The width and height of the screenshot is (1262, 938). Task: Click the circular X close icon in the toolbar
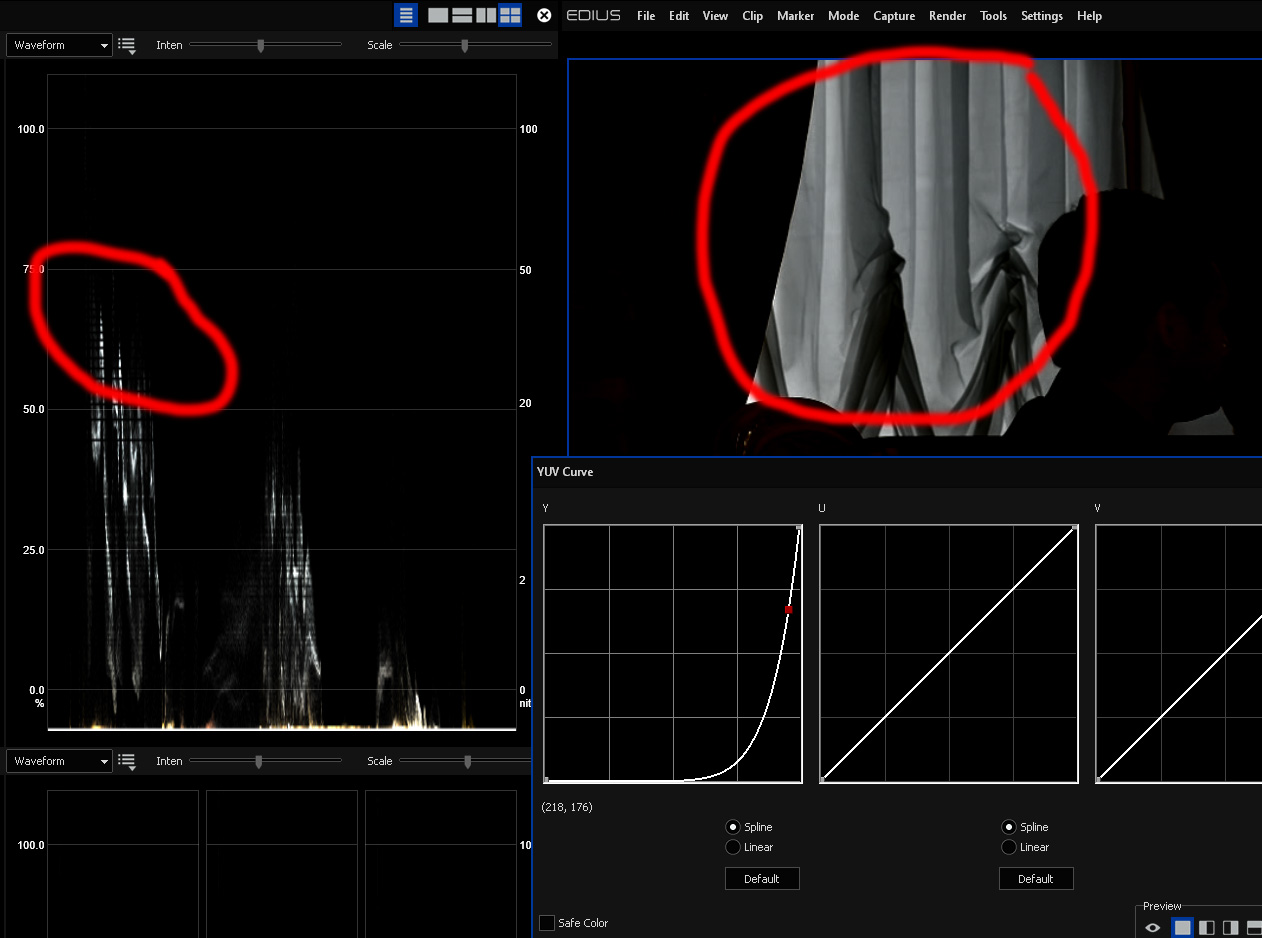pos(543,15)
